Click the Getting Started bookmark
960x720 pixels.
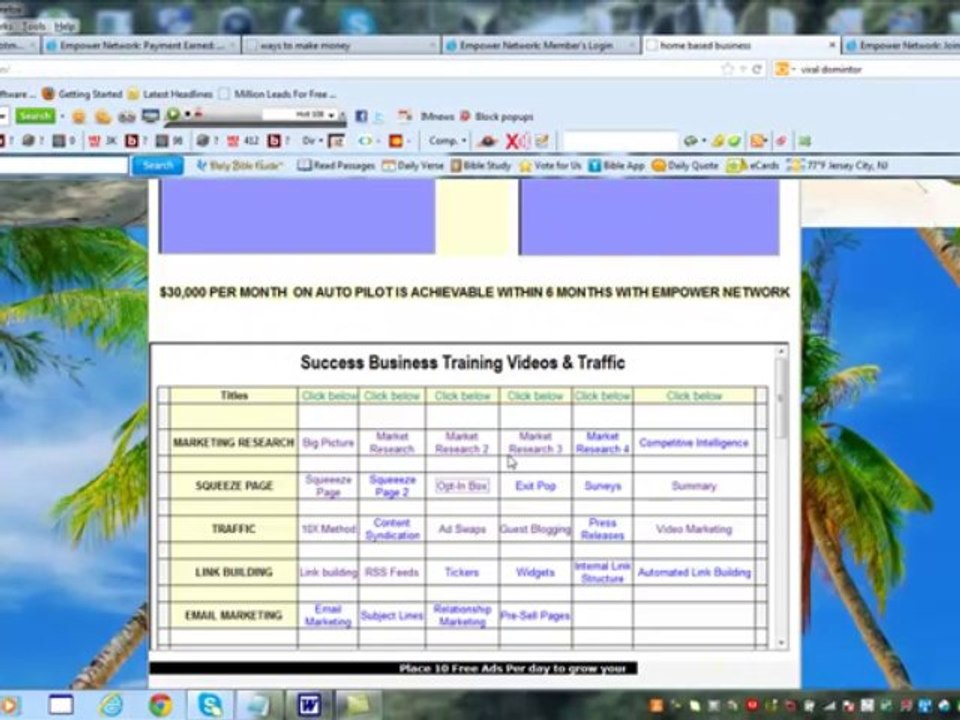click(82, 94)
